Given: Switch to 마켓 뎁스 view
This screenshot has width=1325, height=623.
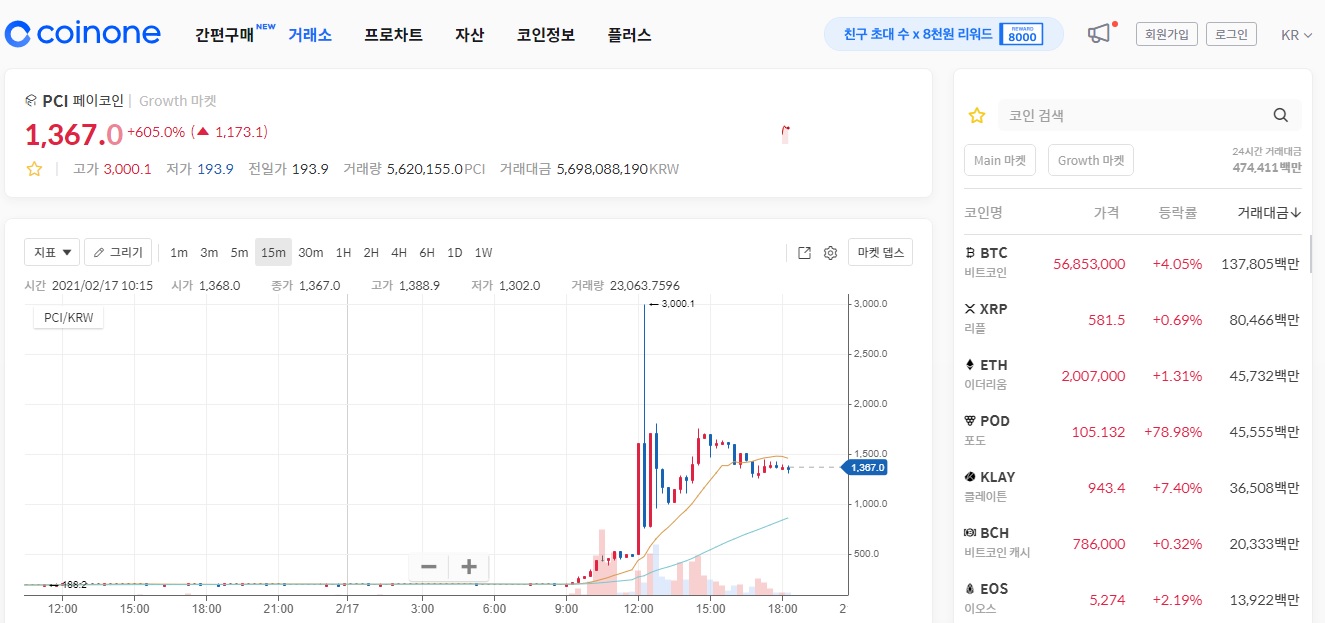Looking at the screenshot, I should click(x=880, y=252).
